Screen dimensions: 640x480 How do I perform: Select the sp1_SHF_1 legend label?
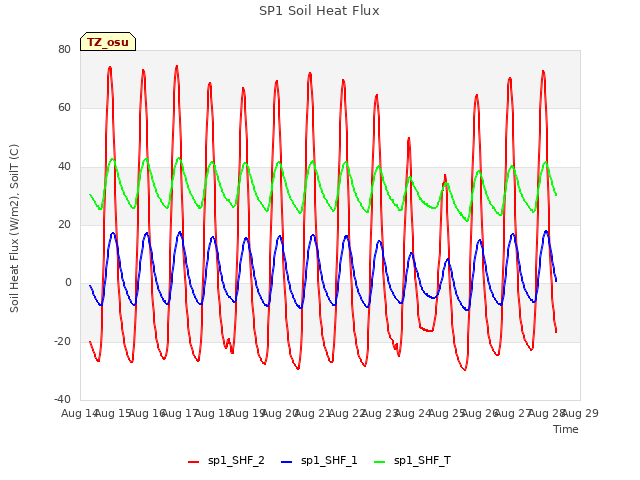point(329,461)
